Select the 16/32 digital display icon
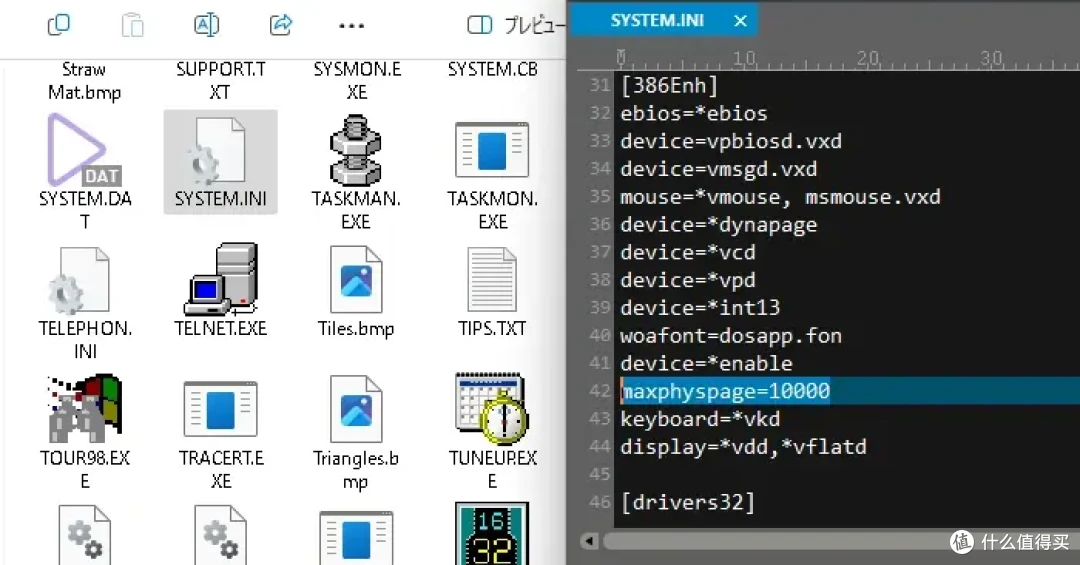 point(492,533)
